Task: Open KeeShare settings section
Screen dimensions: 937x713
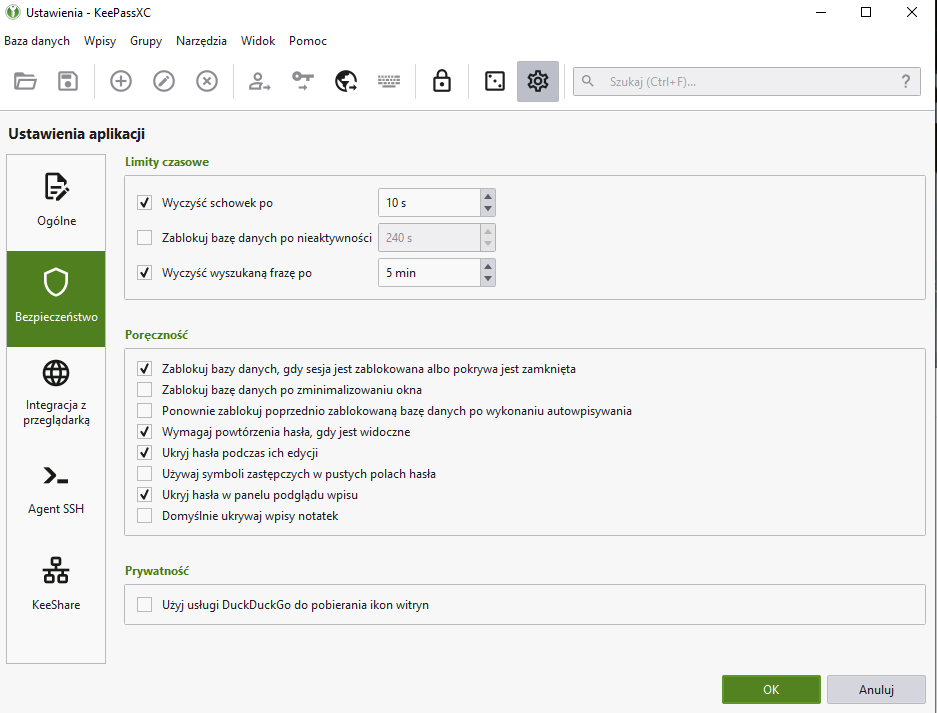Action: point(56,586)
